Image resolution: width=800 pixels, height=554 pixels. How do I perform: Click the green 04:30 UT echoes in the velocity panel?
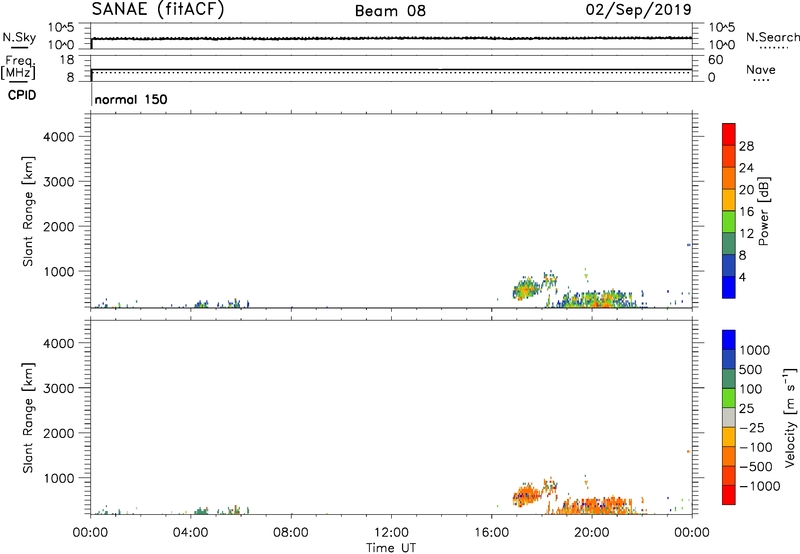(202, 510)
